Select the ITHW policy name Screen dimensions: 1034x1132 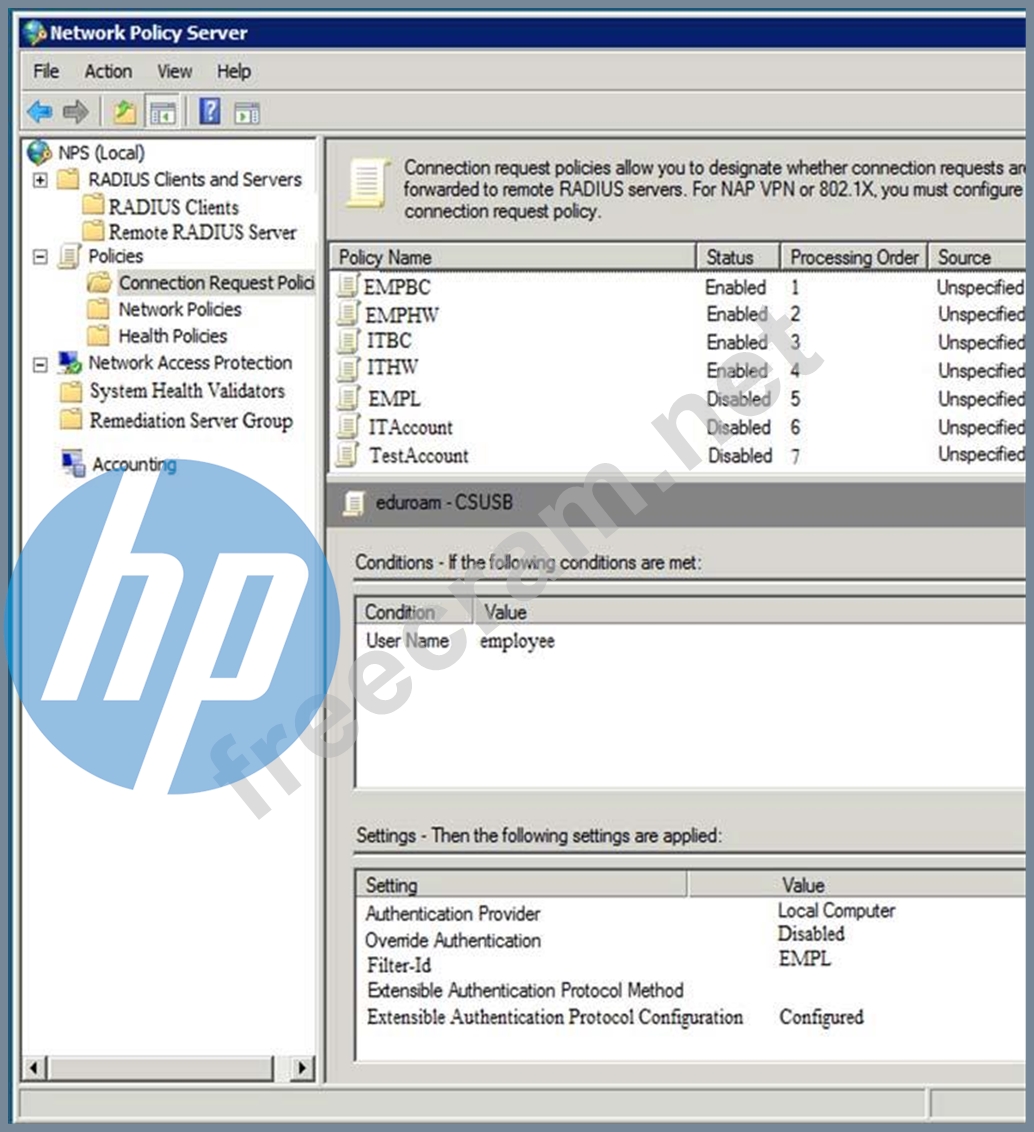392,367
